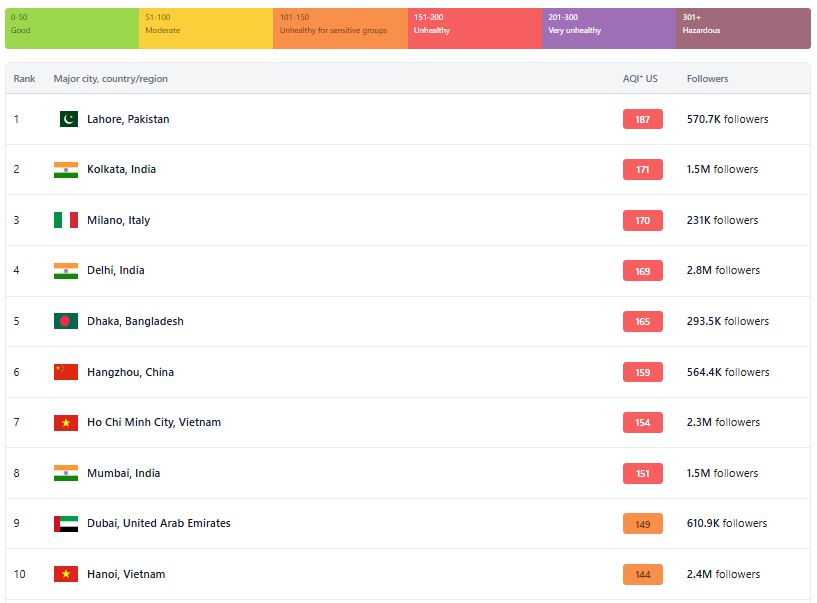
Task: Click the China flag icon beside Hangzhou
Action: (x=66, y=372)
